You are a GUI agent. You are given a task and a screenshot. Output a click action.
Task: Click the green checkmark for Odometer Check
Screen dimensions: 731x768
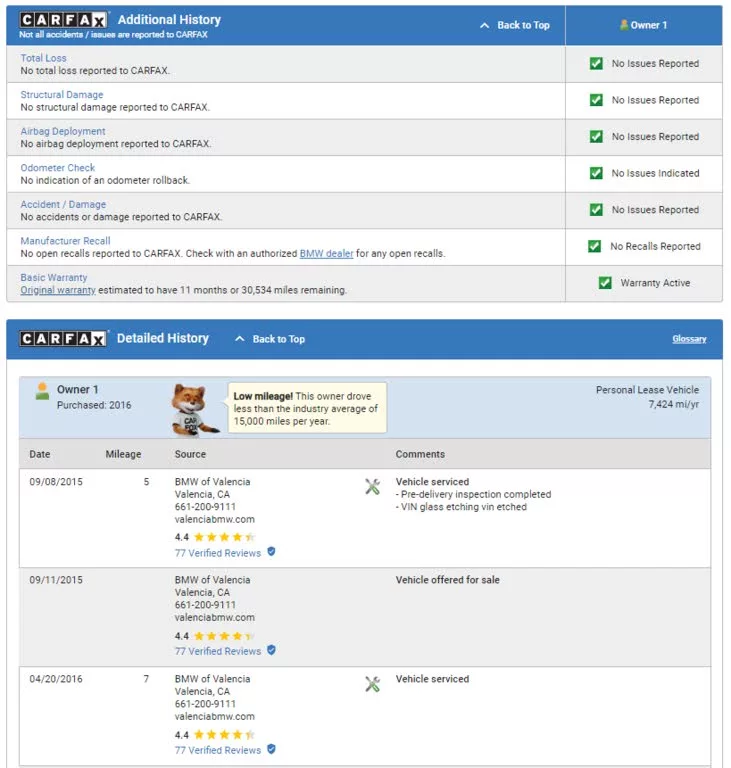596,173
